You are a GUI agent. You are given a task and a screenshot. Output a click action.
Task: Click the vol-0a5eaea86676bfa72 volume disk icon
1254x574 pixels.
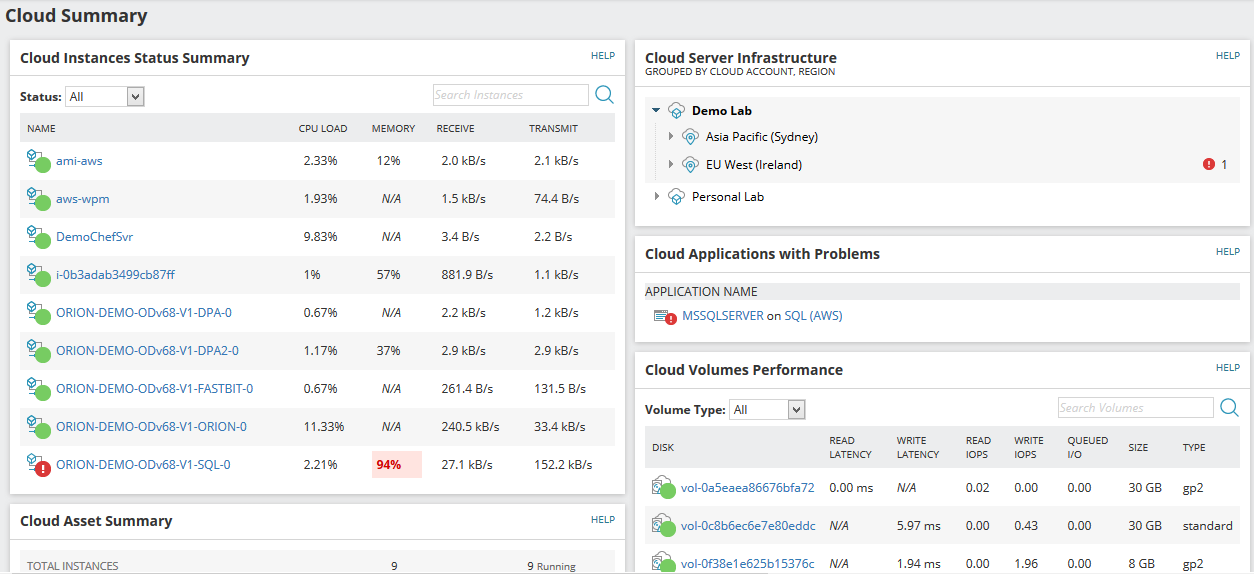[663, 488]
